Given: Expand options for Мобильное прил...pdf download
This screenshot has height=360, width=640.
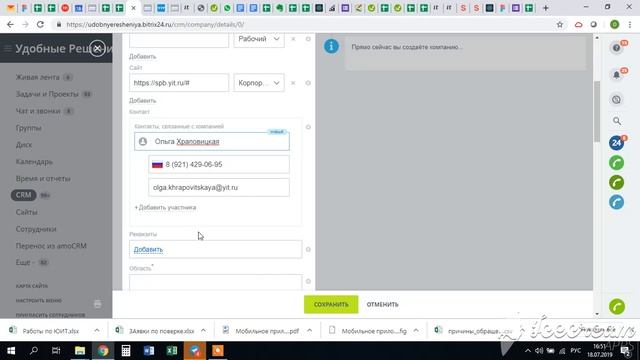Looking at the screenshot, I should coord(309,331).
